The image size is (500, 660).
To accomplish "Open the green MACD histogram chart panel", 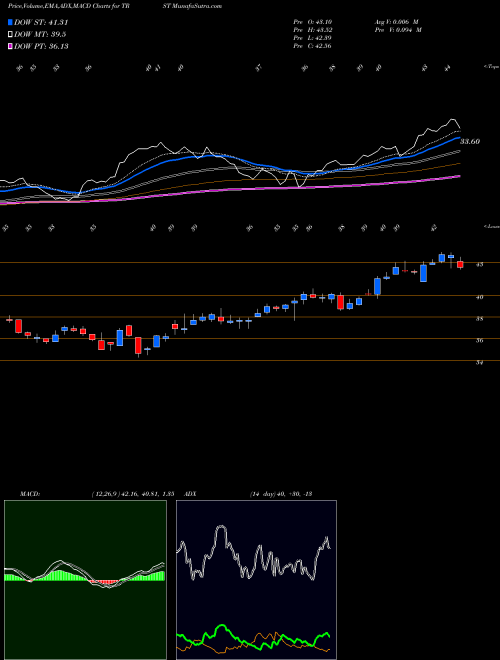I will [x=85, y=580].
